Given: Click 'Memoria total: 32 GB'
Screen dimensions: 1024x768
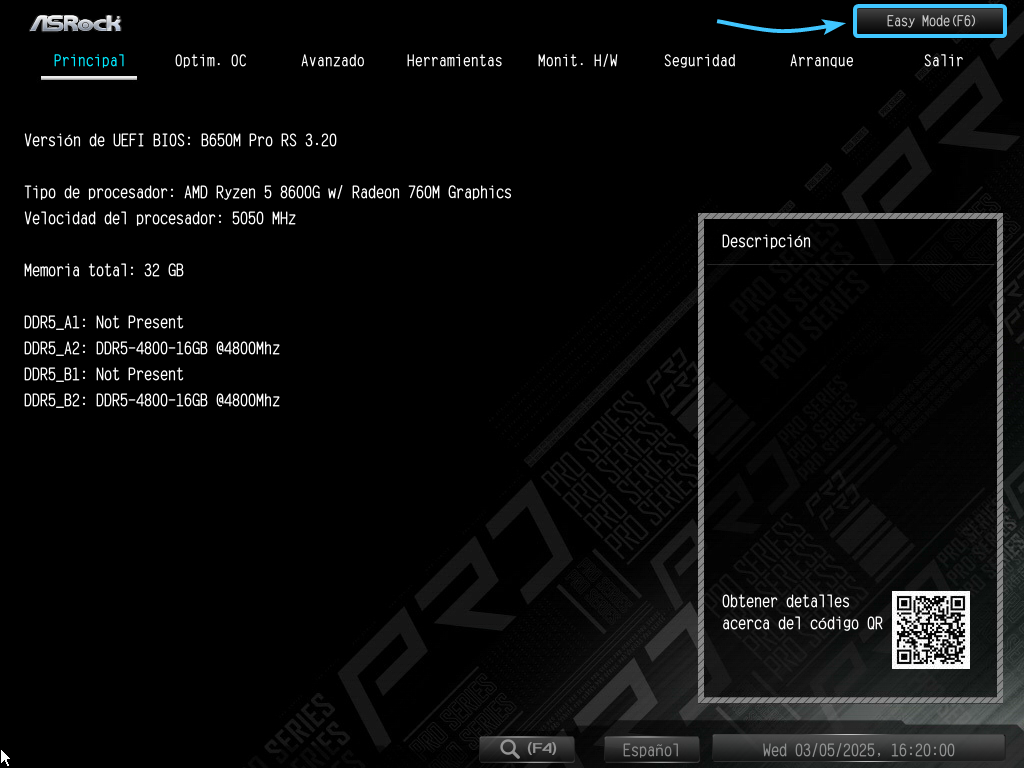Looking at the screenshot, I should [x=104, y=270].
